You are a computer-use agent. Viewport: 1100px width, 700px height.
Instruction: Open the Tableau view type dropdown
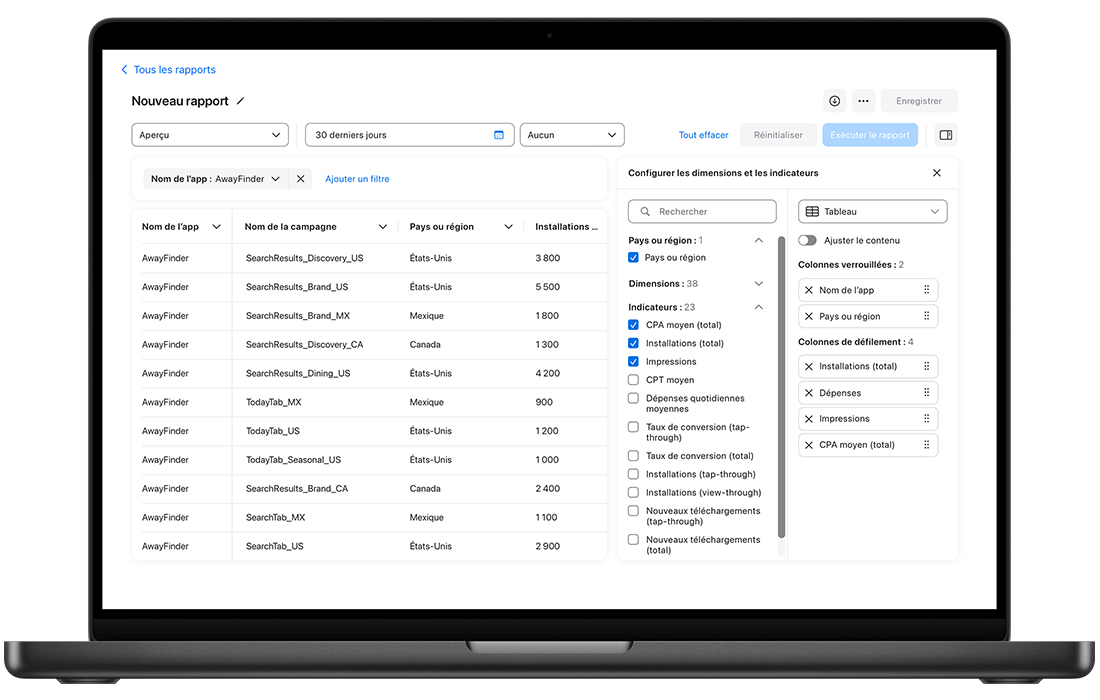pos(872,212)
